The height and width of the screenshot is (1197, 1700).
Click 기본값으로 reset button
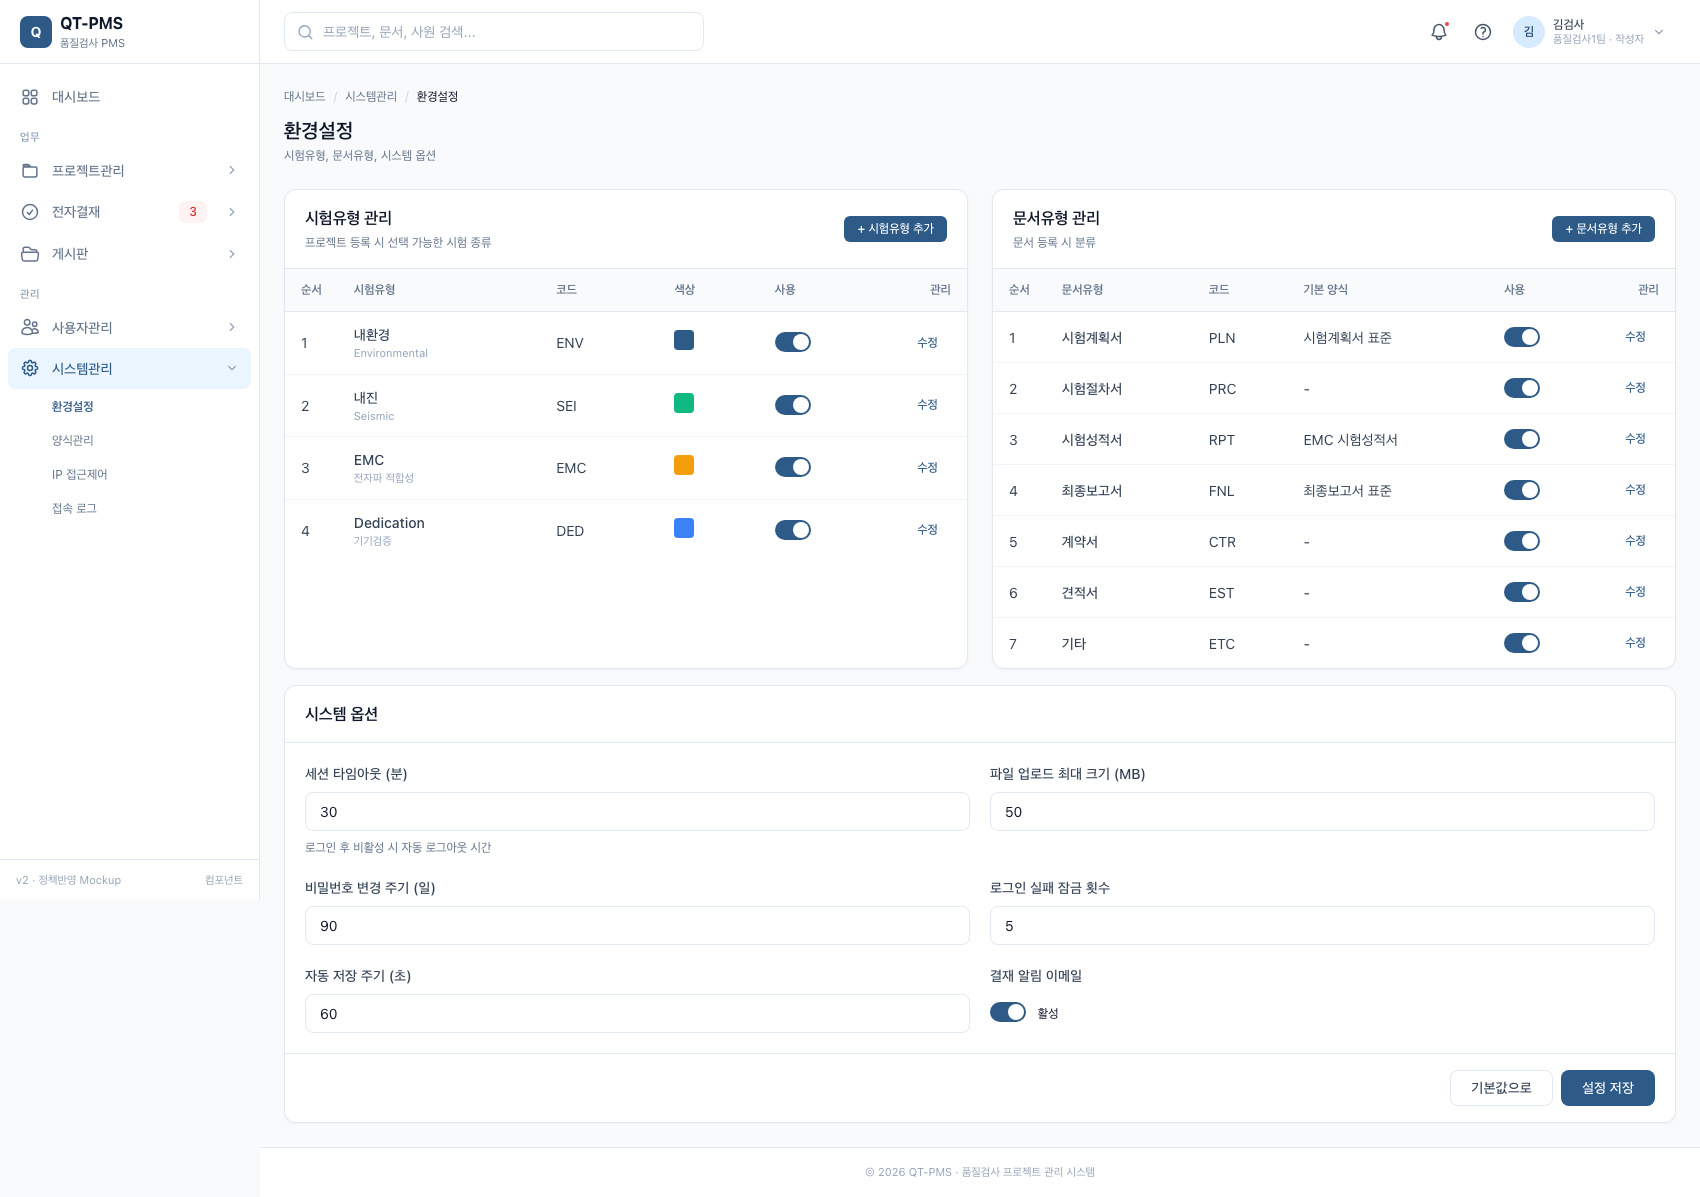pos(1501,1088)
